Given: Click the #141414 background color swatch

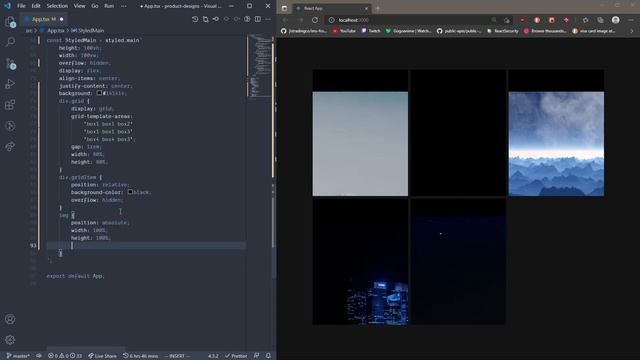Looking at the screenshot, I should pos(99,93).
